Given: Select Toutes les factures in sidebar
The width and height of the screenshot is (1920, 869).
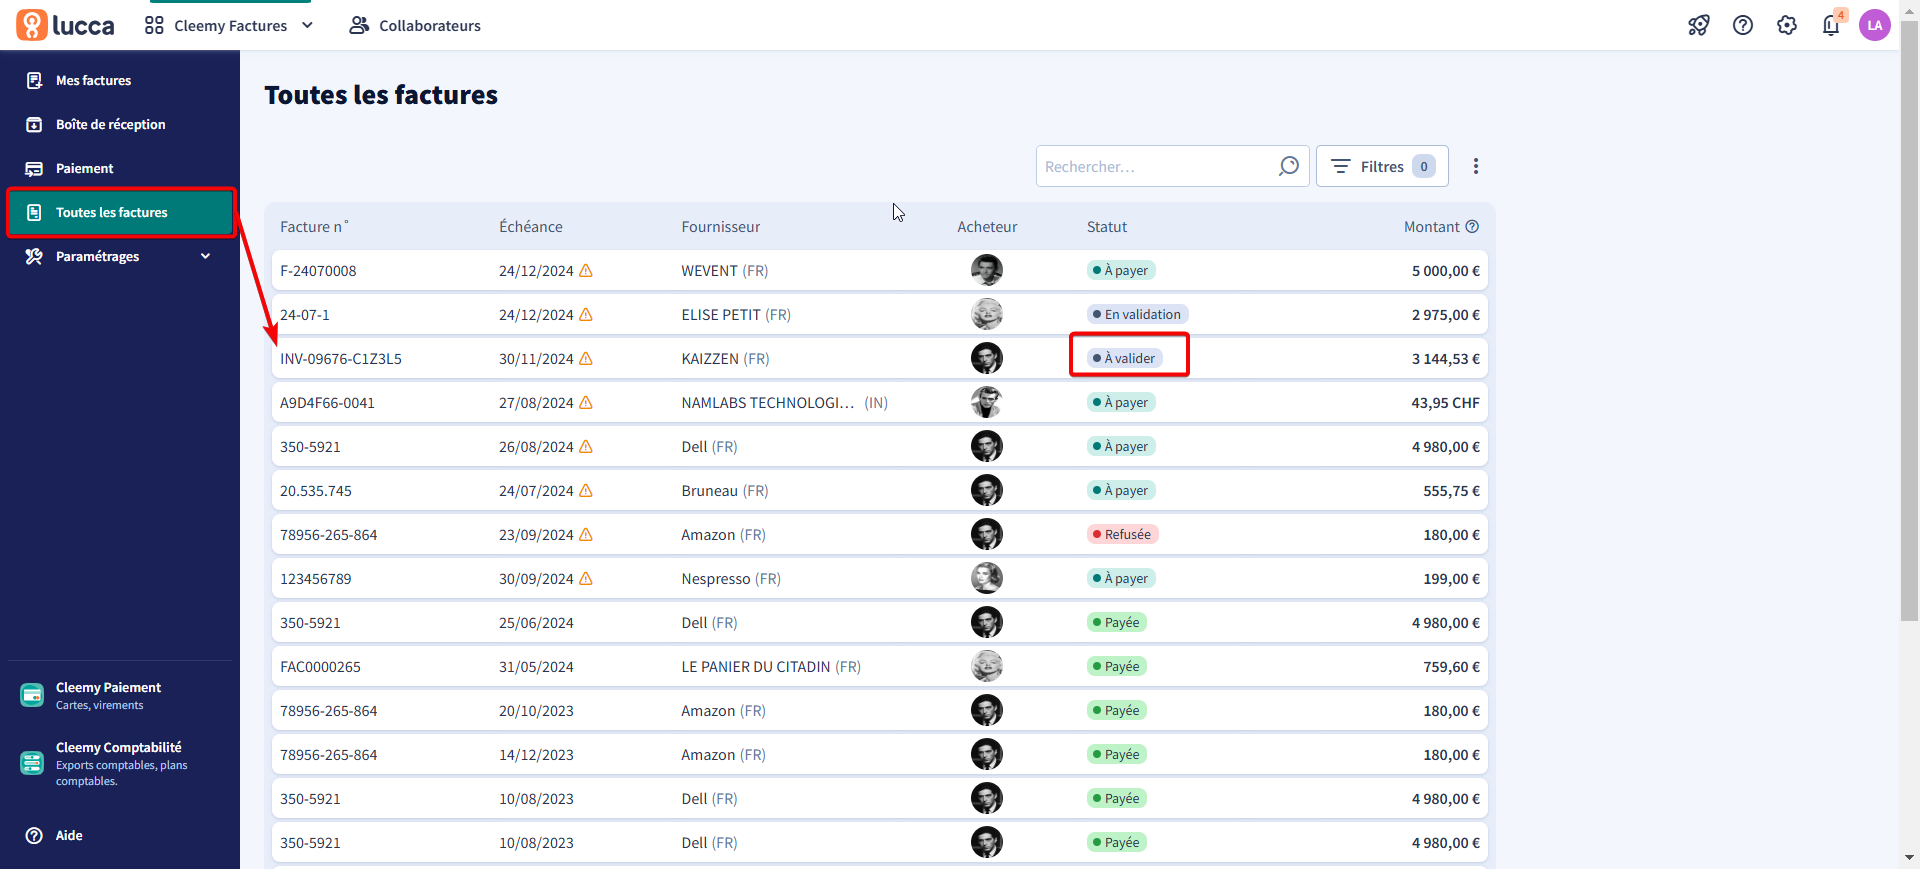Looking at the screenshot, I should click(120, 212).
